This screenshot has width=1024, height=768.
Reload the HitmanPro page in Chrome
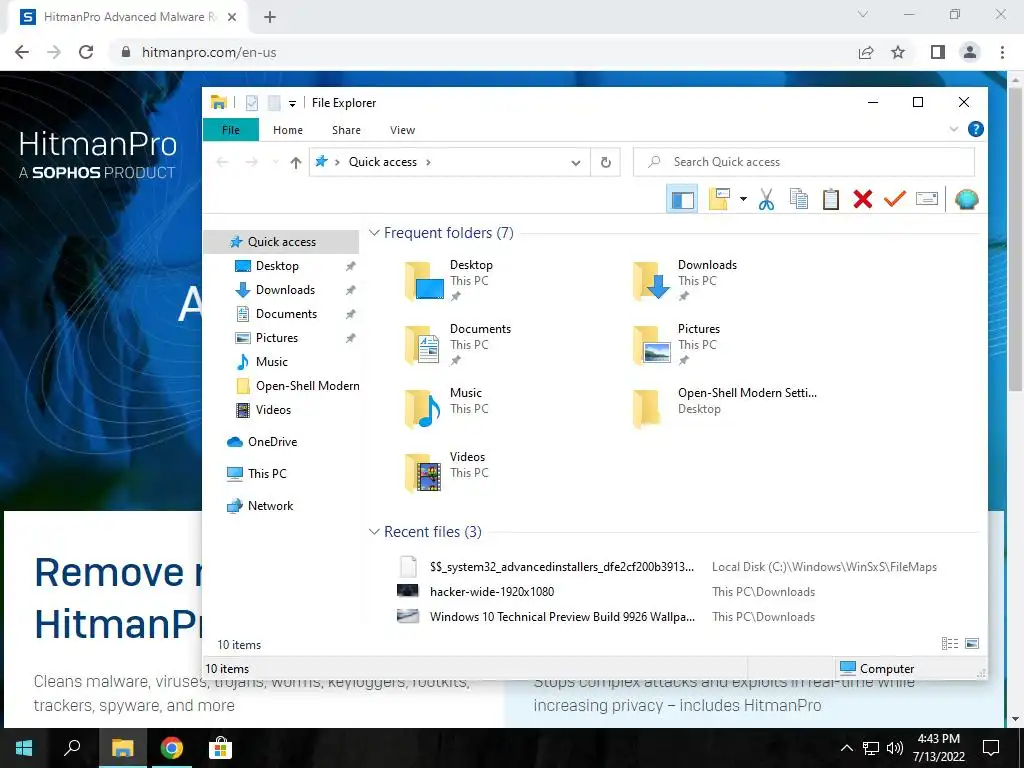pos(86,52)
